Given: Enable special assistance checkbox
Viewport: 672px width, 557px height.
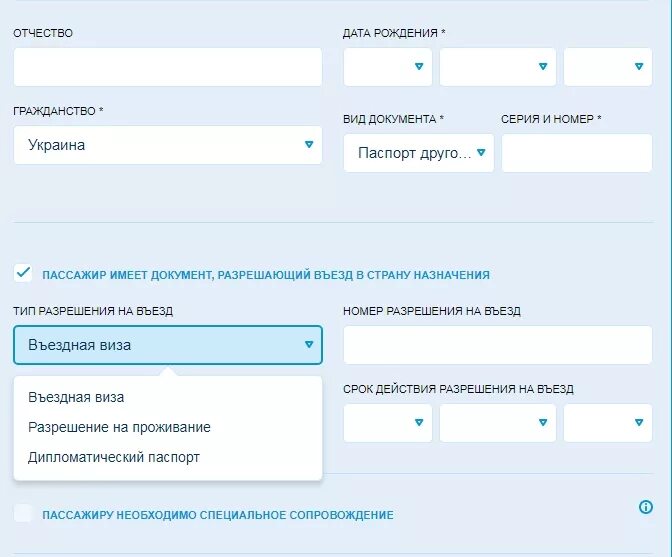Looking at the screenshot, I should (x=23, y=513).
